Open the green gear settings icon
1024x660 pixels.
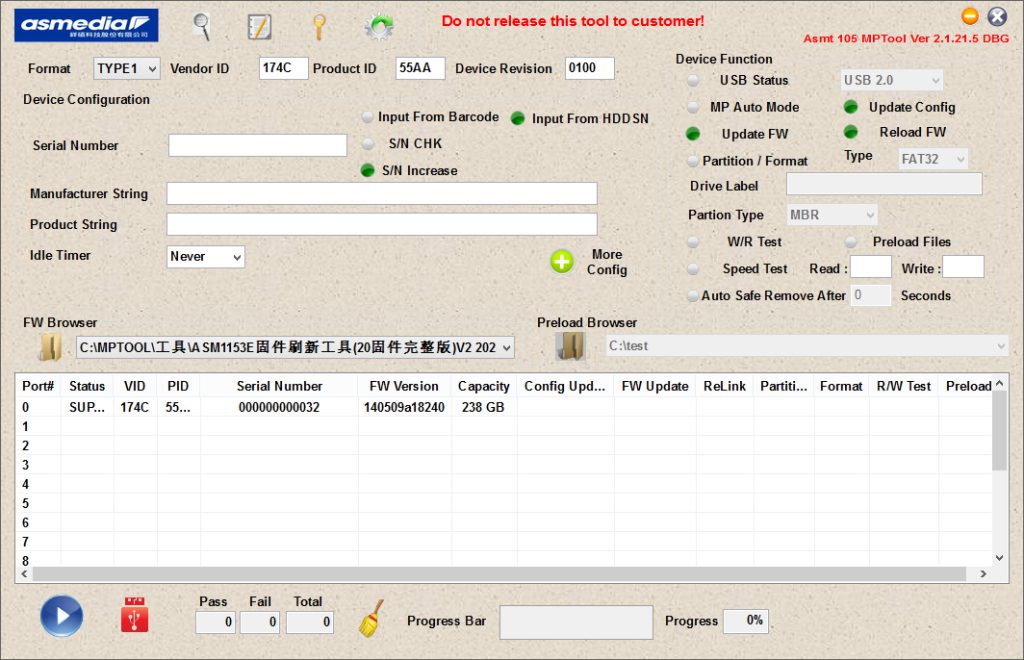tap(378, 27)
